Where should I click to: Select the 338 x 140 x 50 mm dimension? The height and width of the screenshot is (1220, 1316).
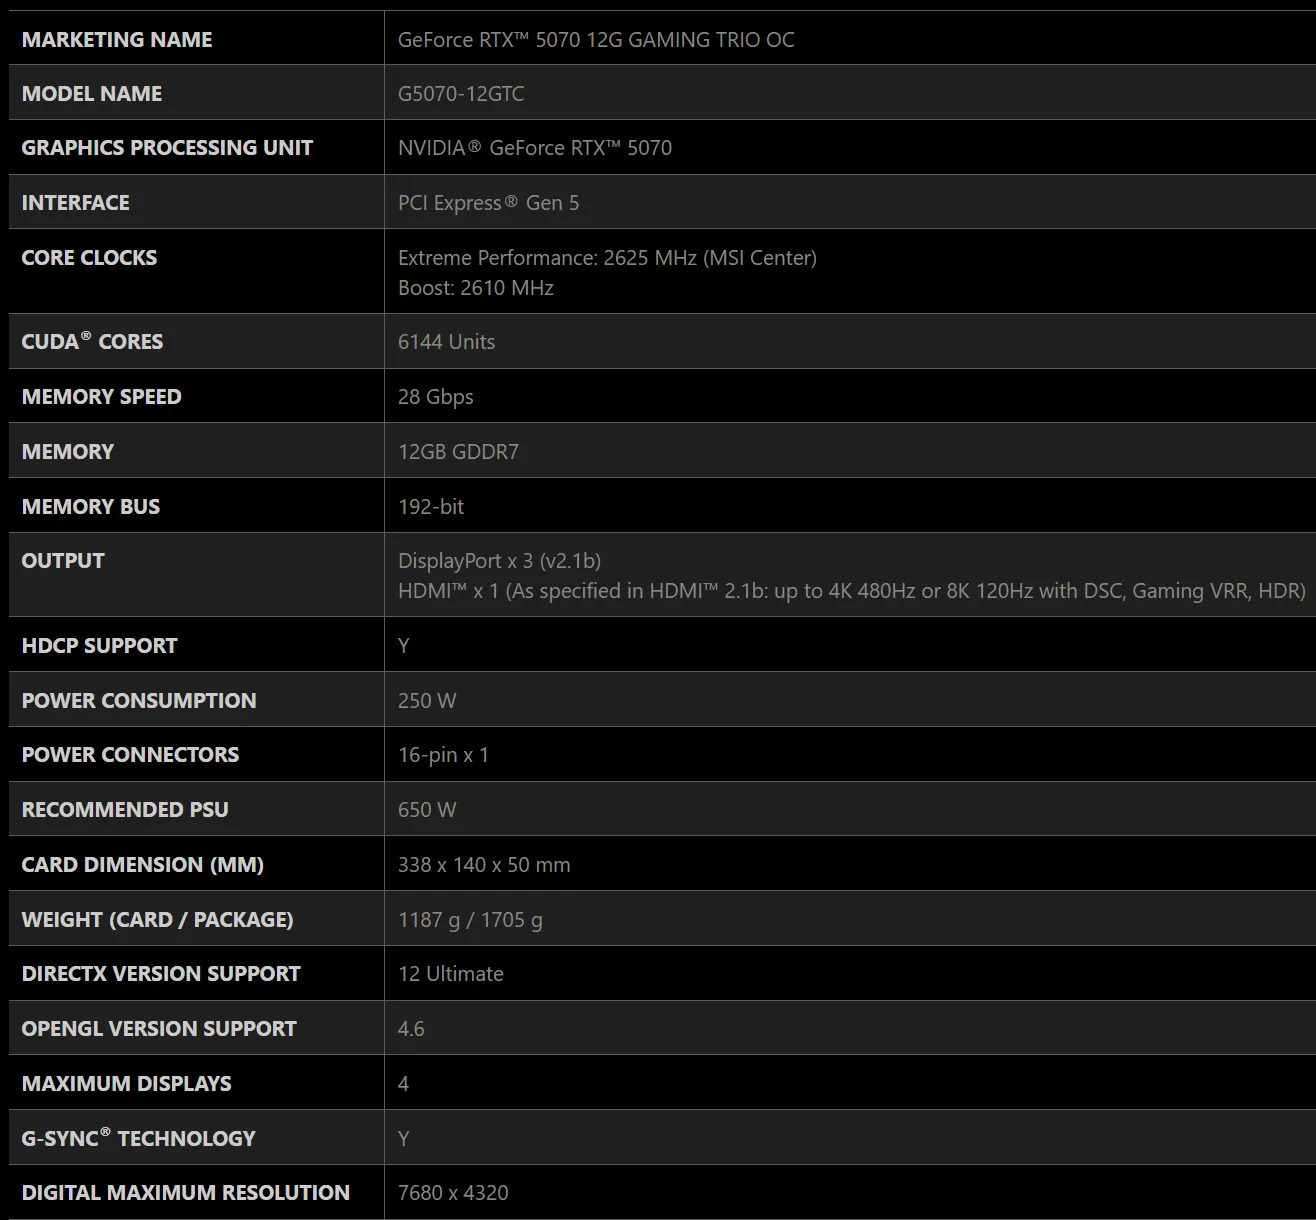point(484,865)
